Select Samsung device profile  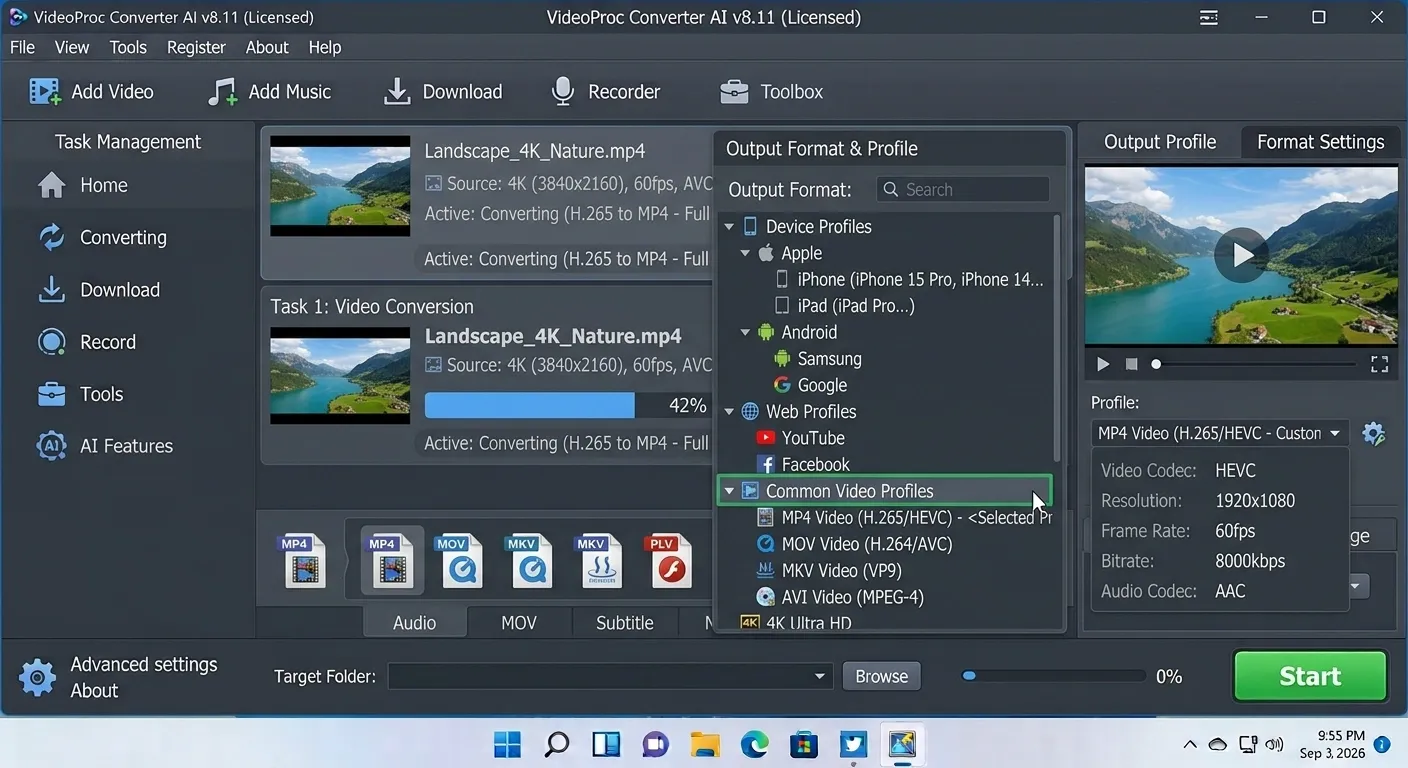coord(818,358)
